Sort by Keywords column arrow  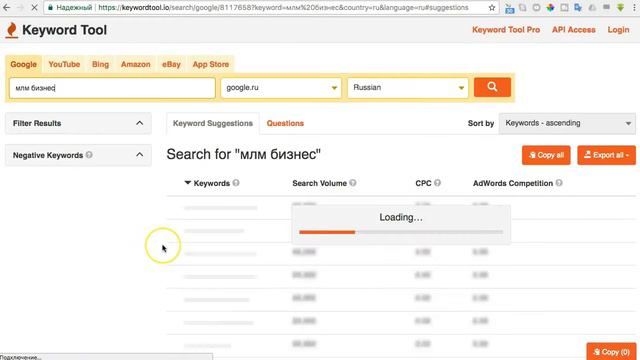pyautogui.click(x=187, y=183)
